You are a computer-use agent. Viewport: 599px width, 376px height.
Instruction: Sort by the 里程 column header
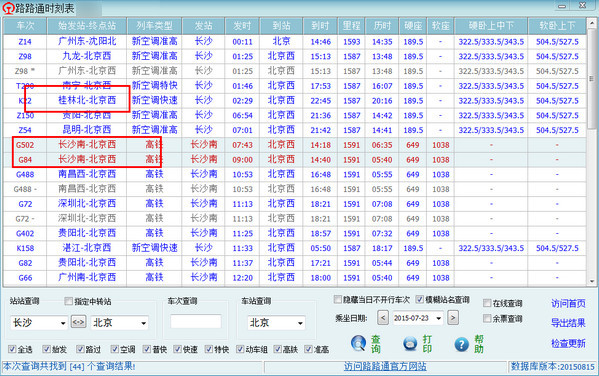click(x=351, y=26)
